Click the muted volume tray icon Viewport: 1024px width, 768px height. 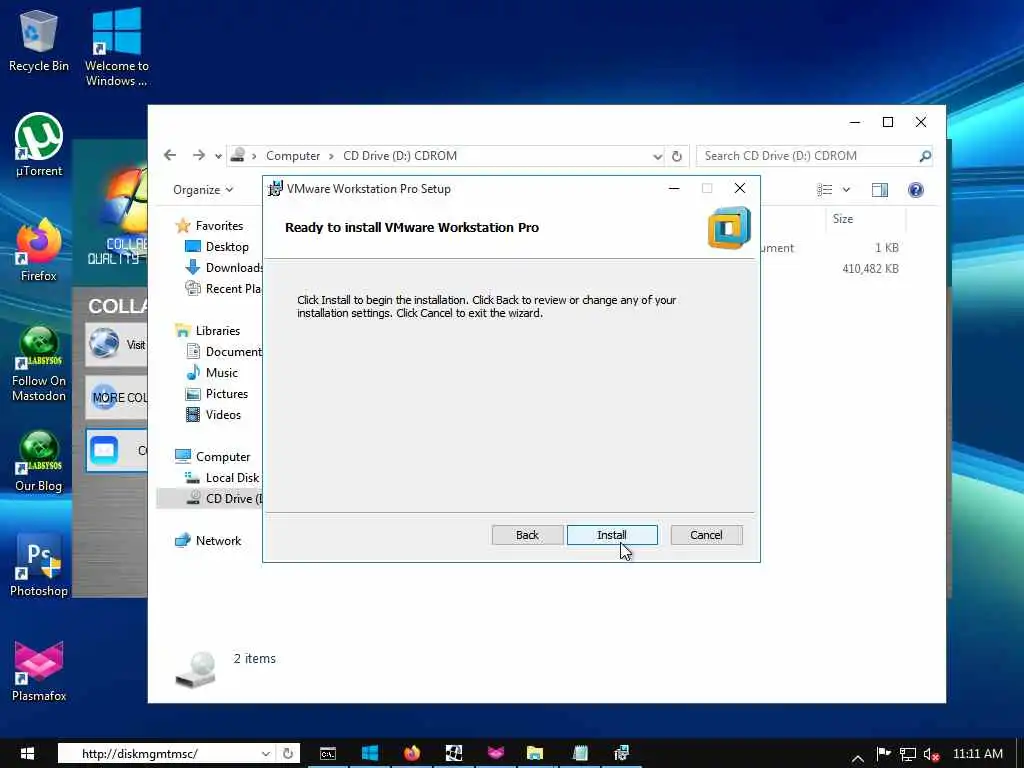(931, 755)
